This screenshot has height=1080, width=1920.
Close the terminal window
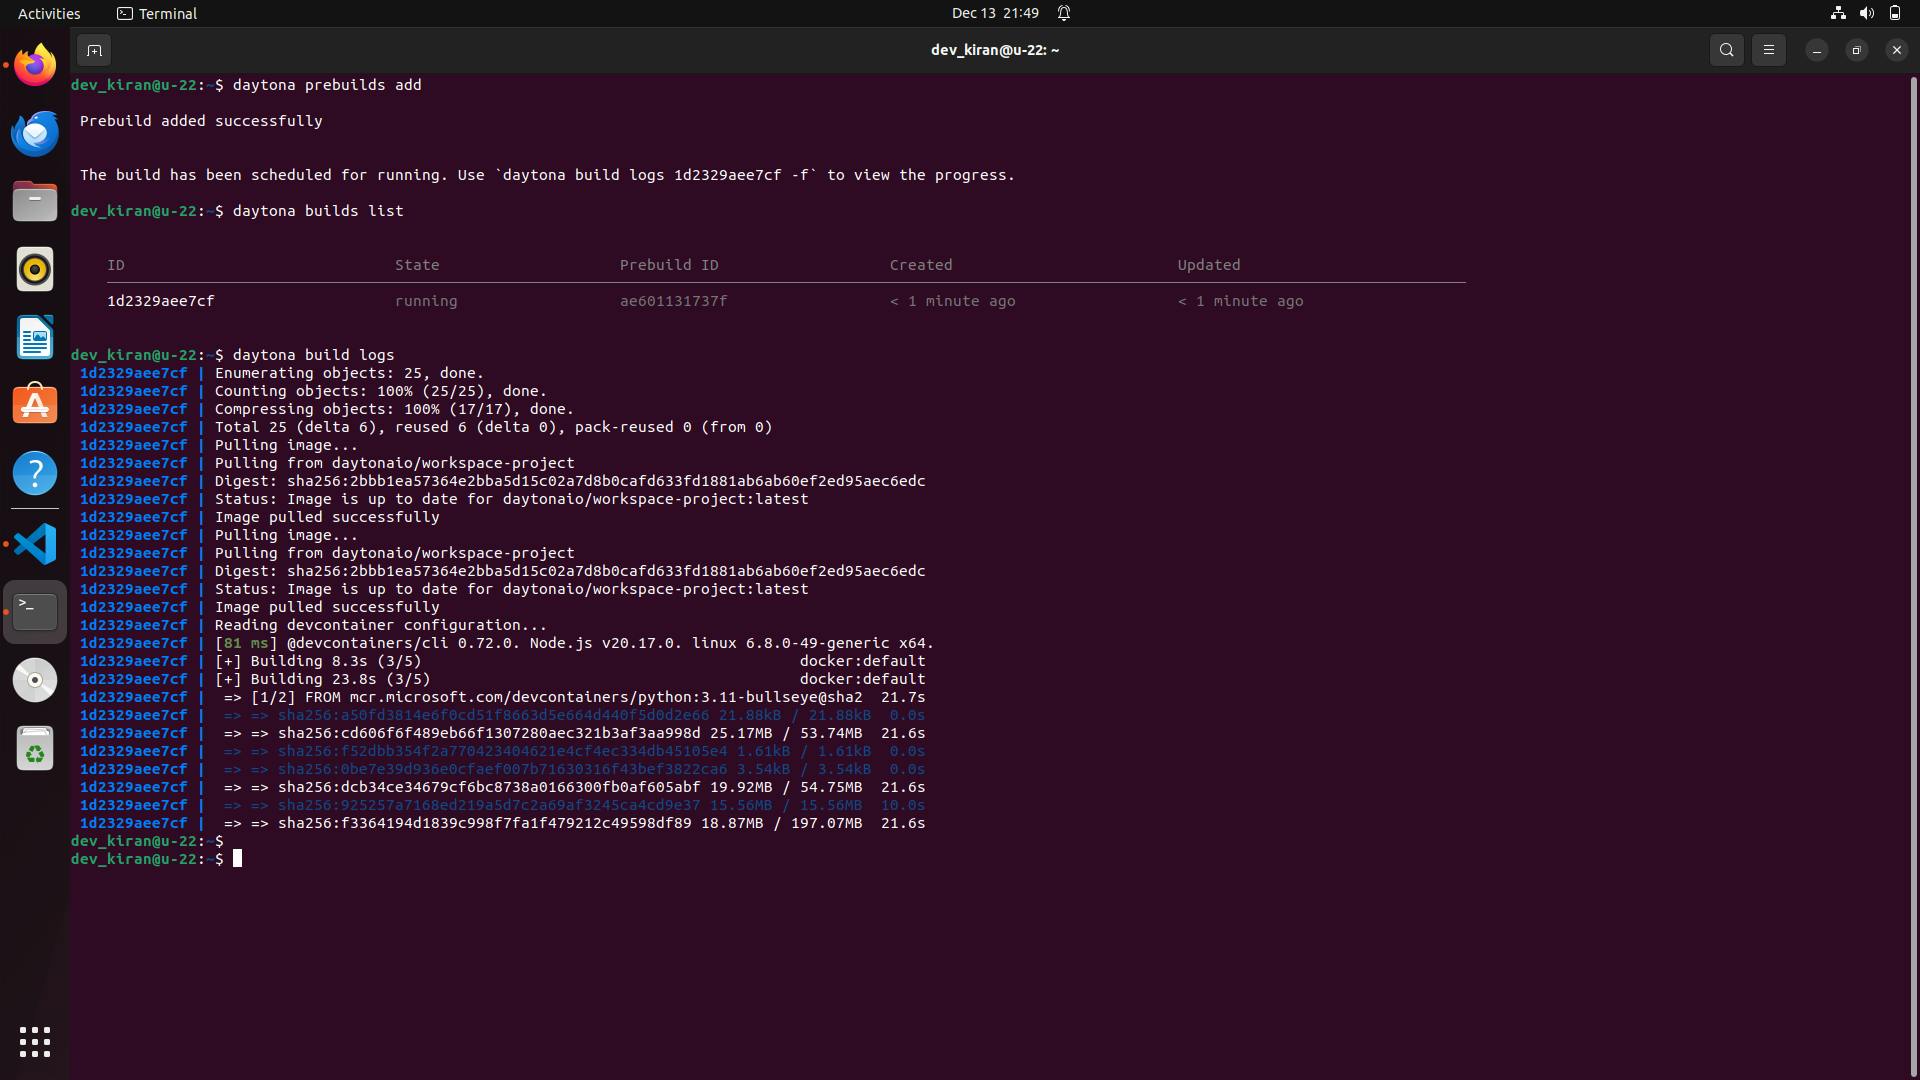click(1896, 50)
